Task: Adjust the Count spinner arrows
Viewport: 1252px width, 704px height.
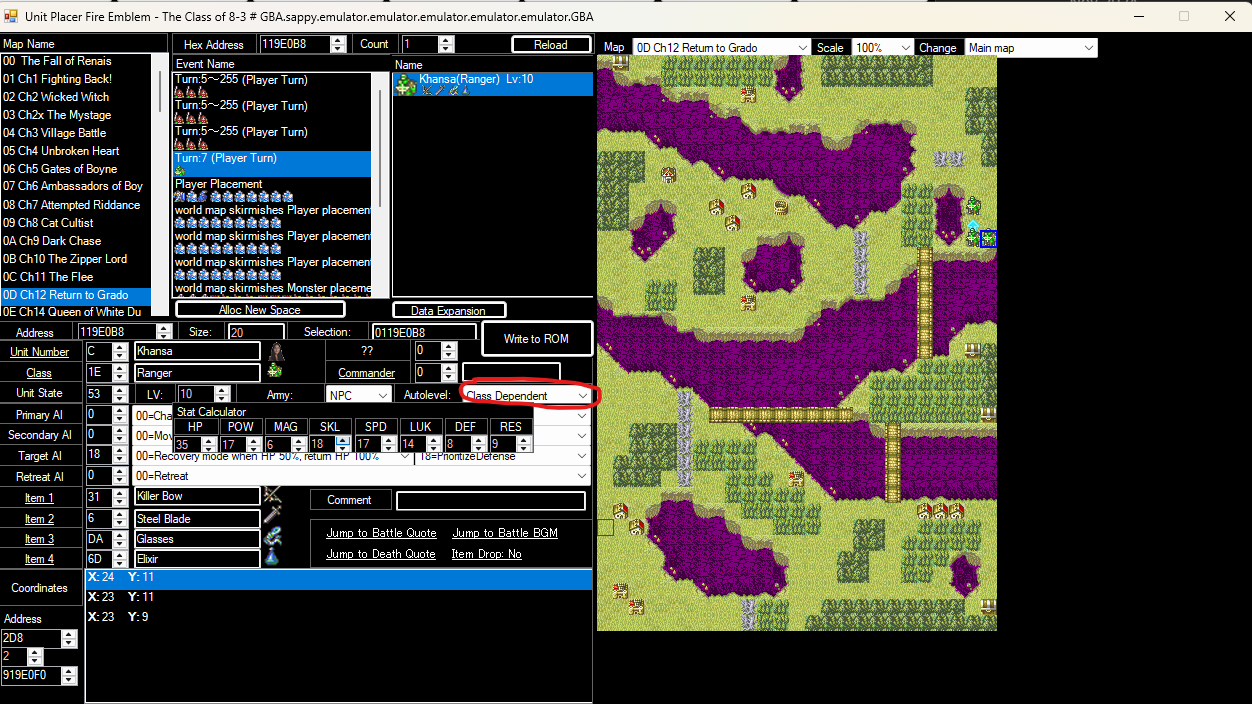Action: tap(446, 44)
